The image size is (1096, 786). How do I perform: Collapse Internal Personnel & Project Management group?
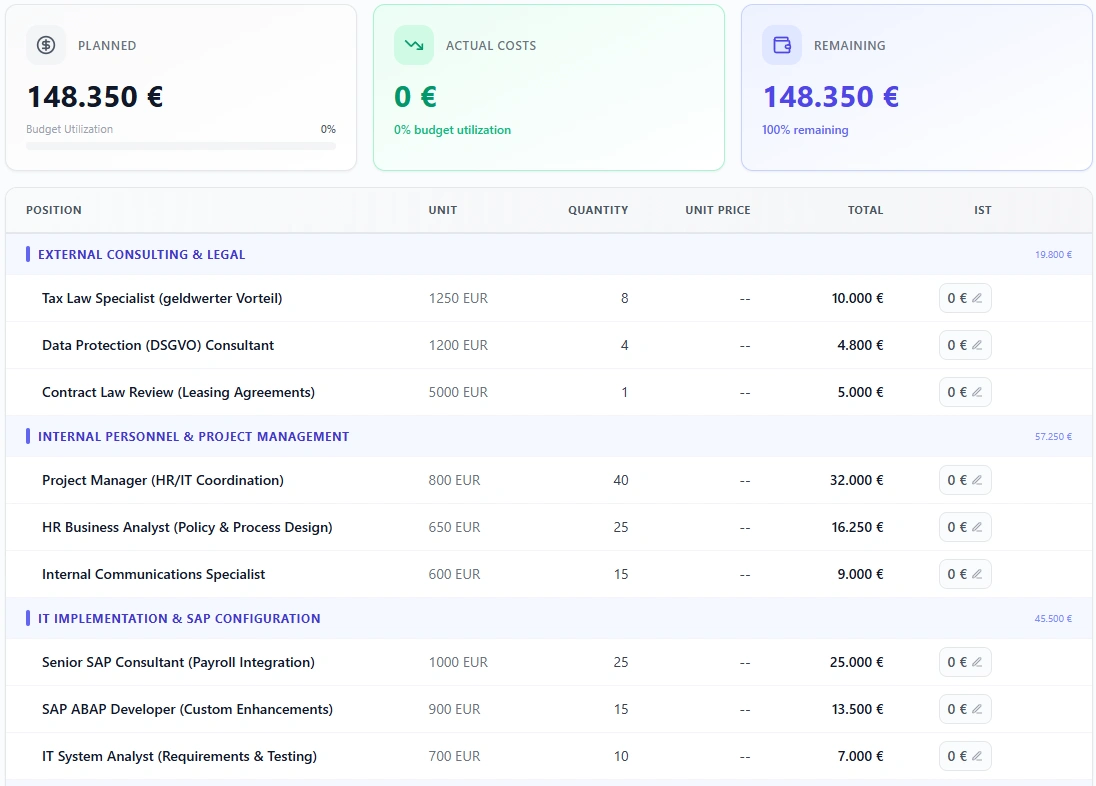pos(193,436)
